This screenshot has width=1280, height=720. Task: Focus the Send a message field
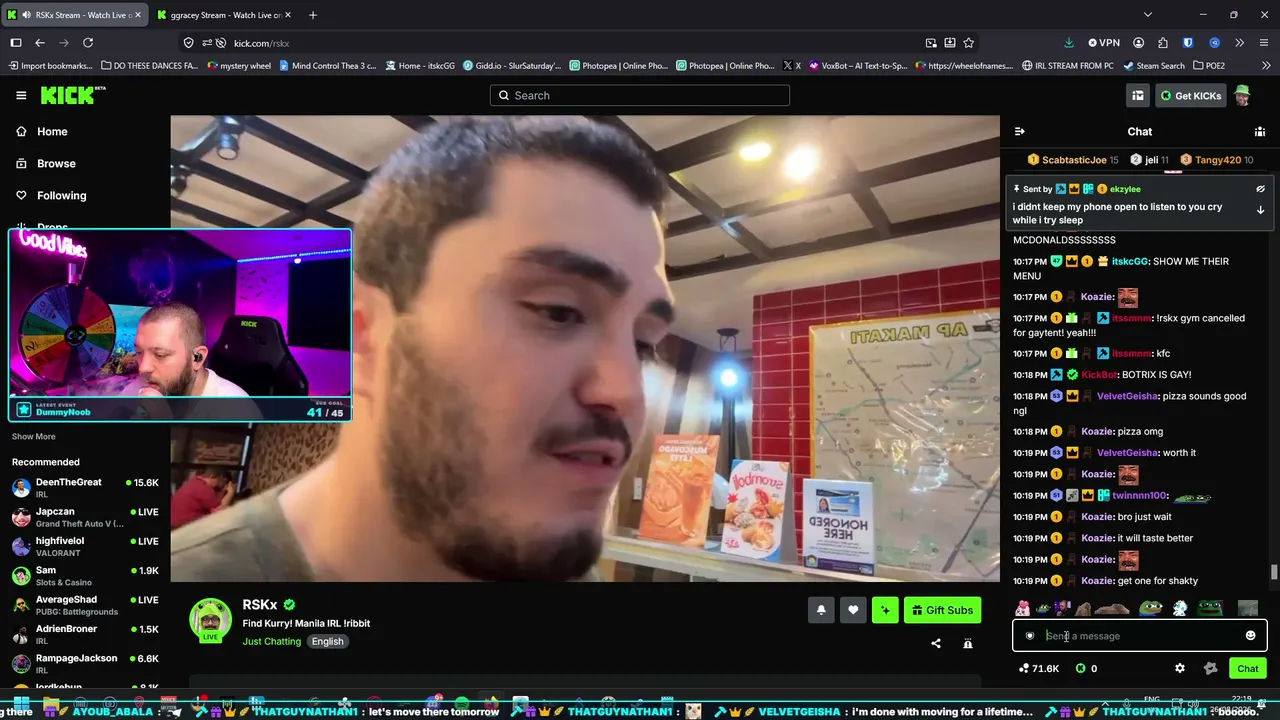point(1140,636)
